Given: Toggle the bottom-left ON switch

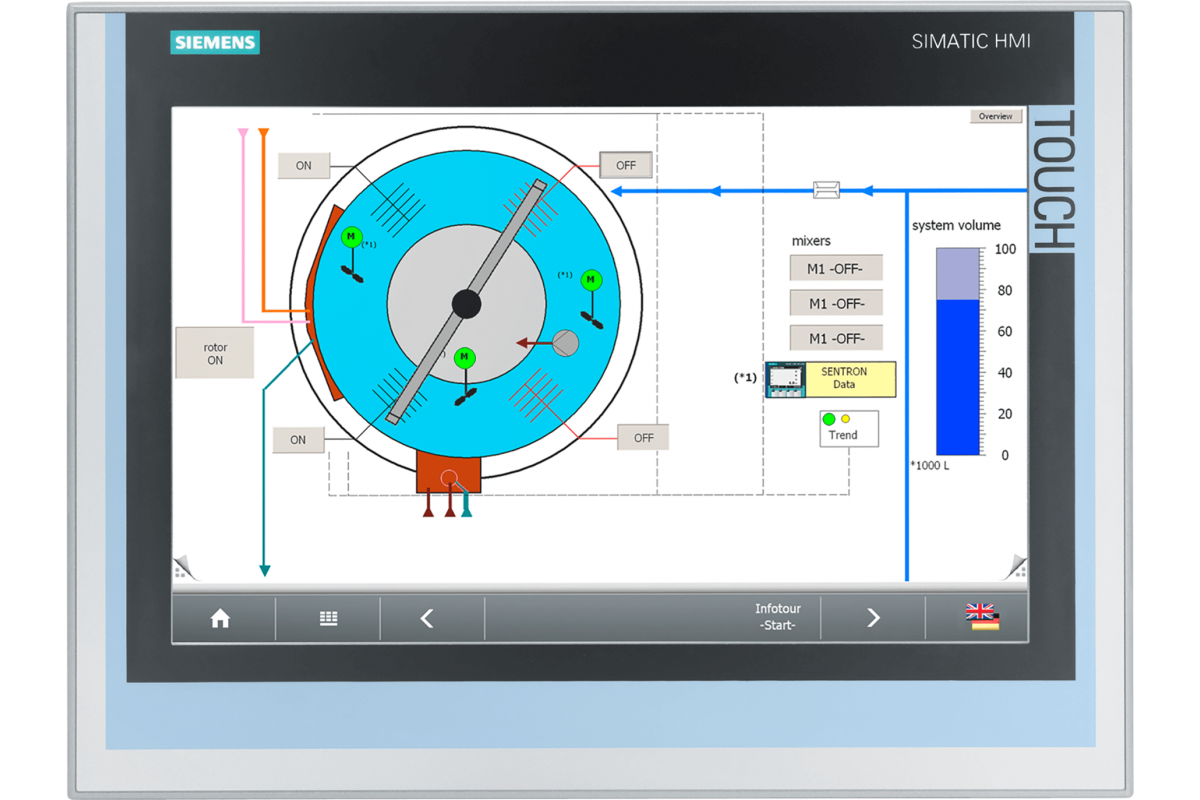Looking at the screenshot, I should coord(298,439).
